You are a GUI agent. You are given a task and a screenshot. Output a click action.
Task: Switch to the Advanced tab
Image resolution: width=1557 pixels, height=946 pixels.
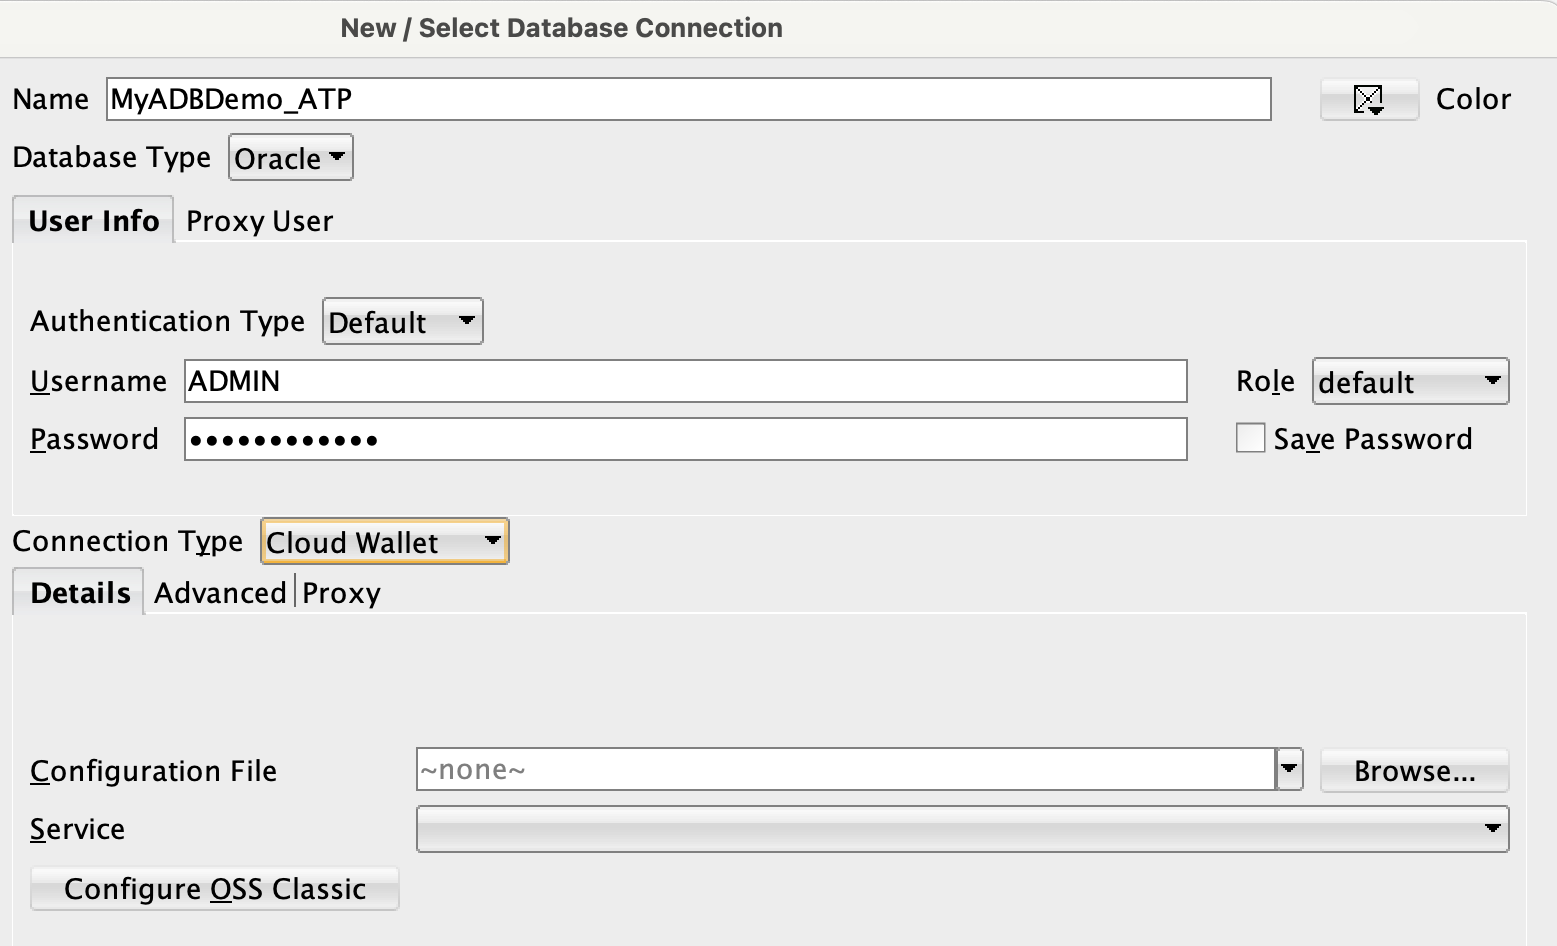click(x=220, y=593)
